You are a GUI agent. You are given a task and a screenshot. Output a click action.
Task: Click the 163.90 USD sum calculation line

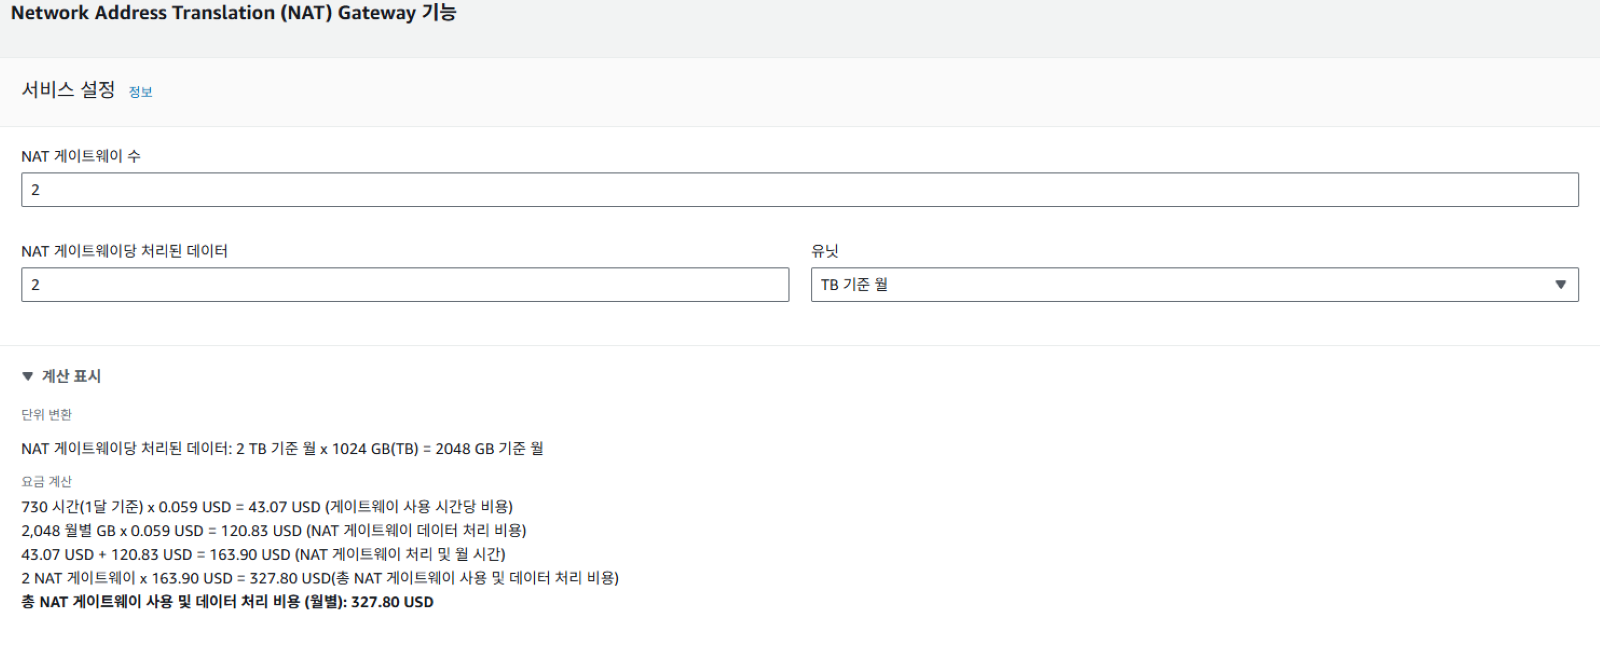[x=264, y=555]
